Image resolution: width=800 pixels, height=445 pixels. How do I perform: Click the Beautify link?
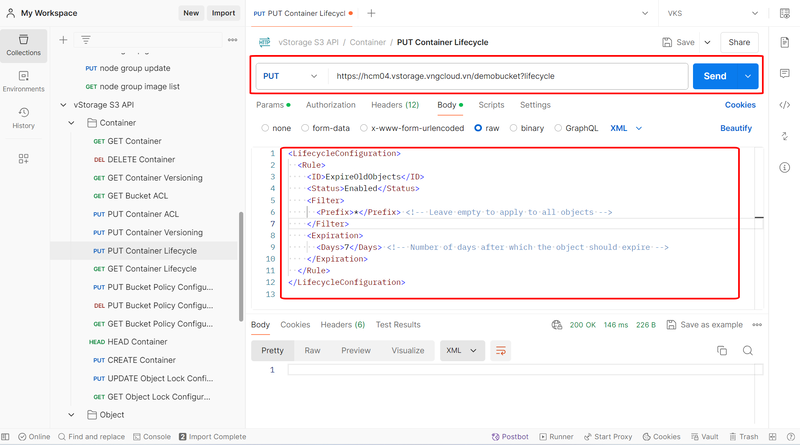[x=735, y=128]
